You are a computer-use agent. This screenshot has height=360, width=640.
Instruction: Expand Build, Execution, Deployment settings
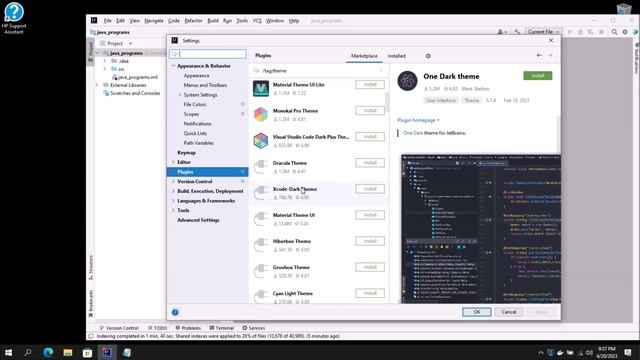pyautogui.click(x=173, y=191)
